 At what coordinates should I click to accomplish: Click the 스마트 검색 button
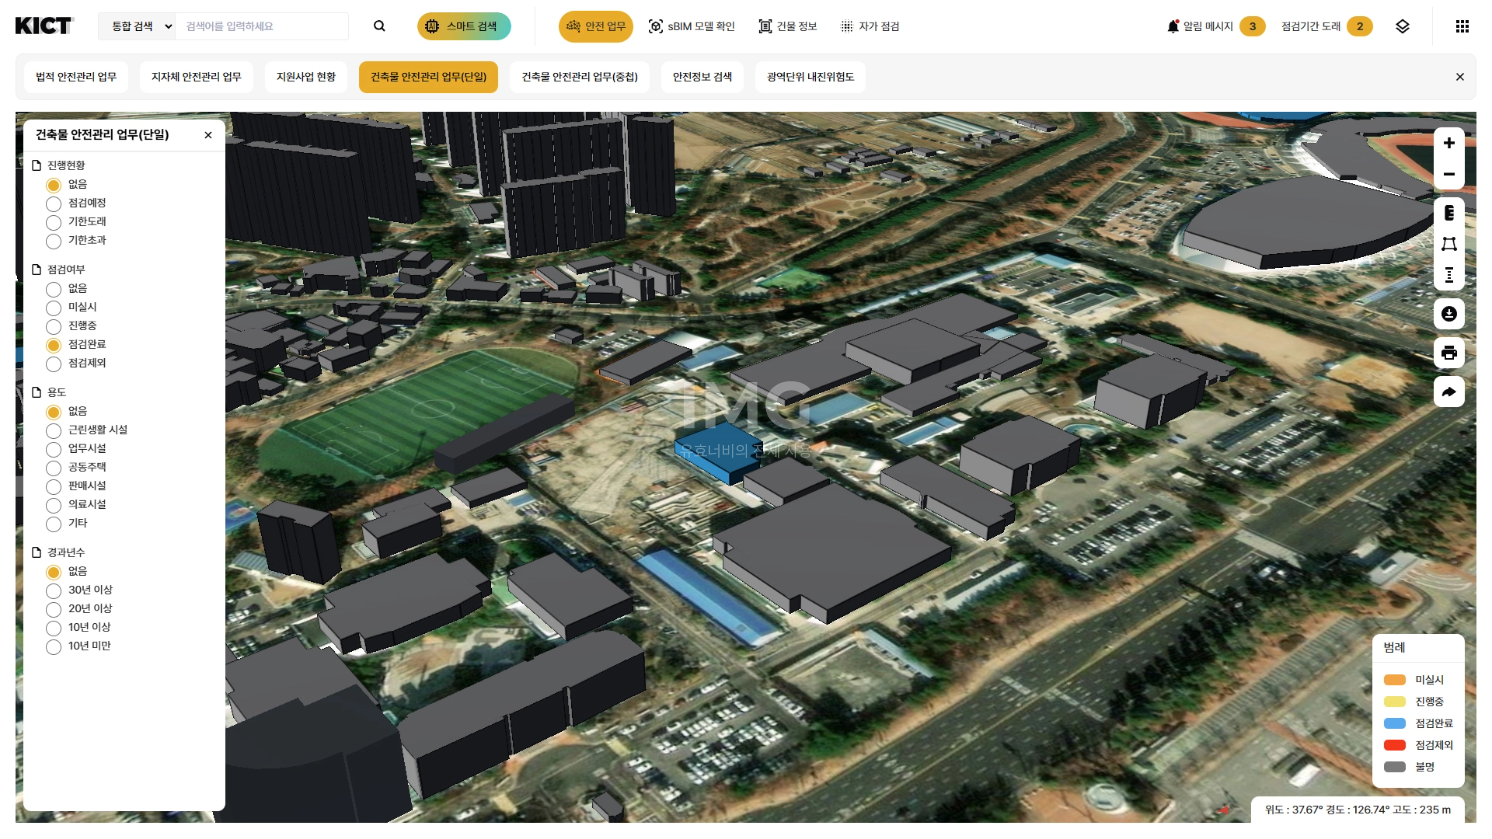tap(464, 26)
